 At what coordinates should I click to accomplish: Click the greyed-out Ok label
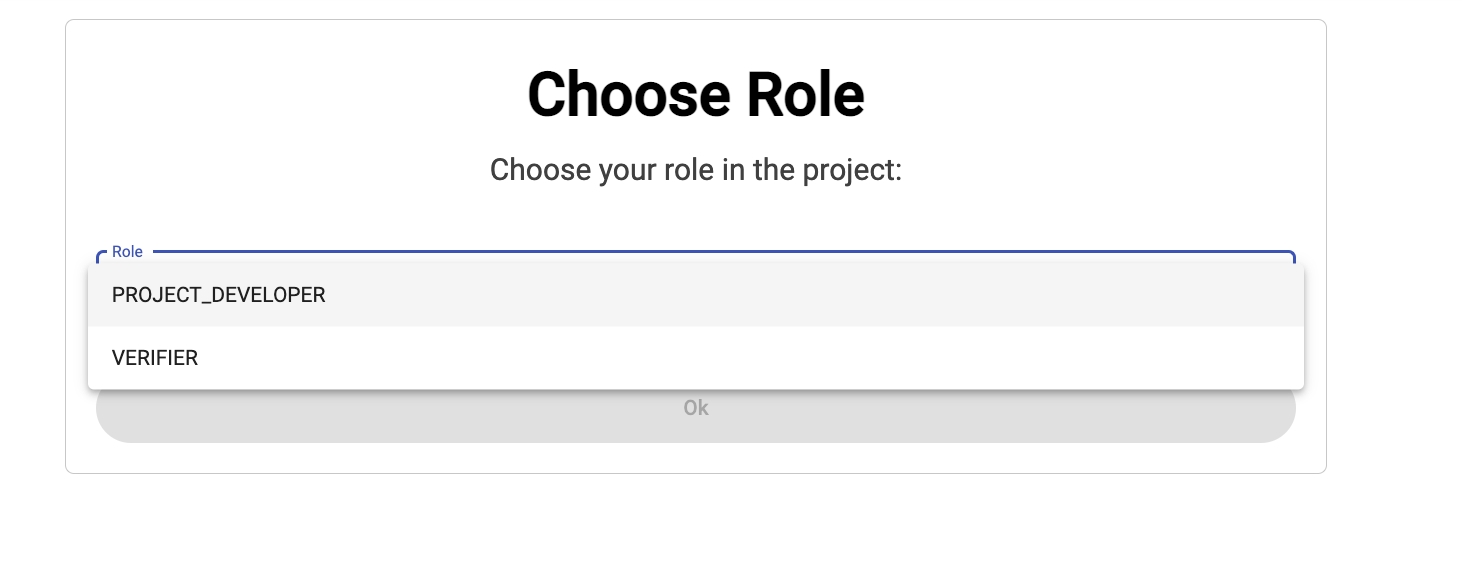click(696, 408)
